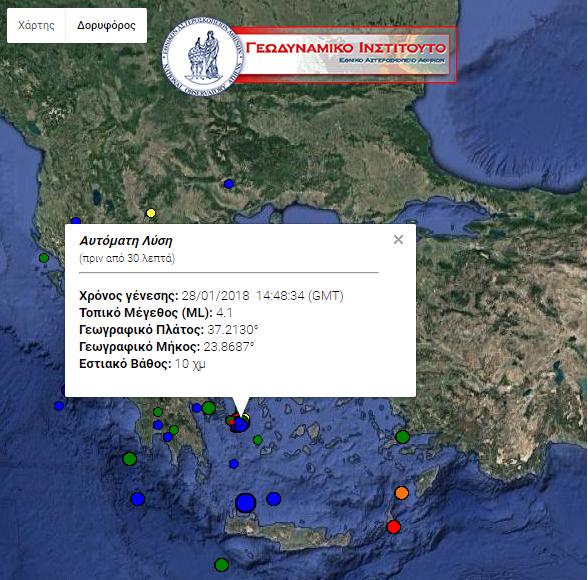Select the green marker near the Turkish coast
The height and width of the screenshot is (580, 588).
[x=403, y=437]
